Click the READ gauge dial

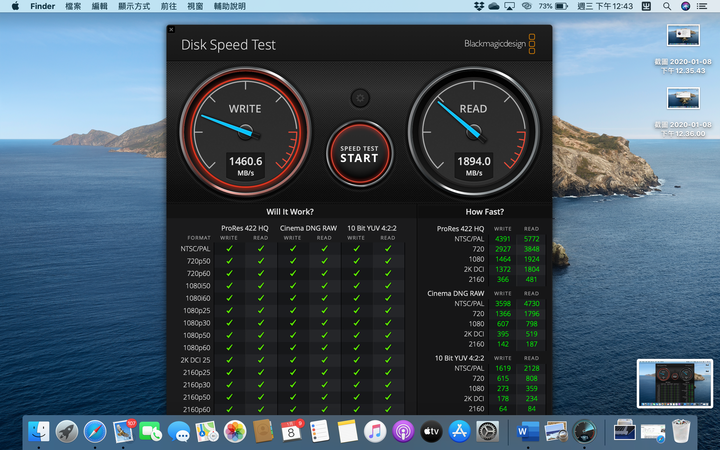[x=474, y=132]
